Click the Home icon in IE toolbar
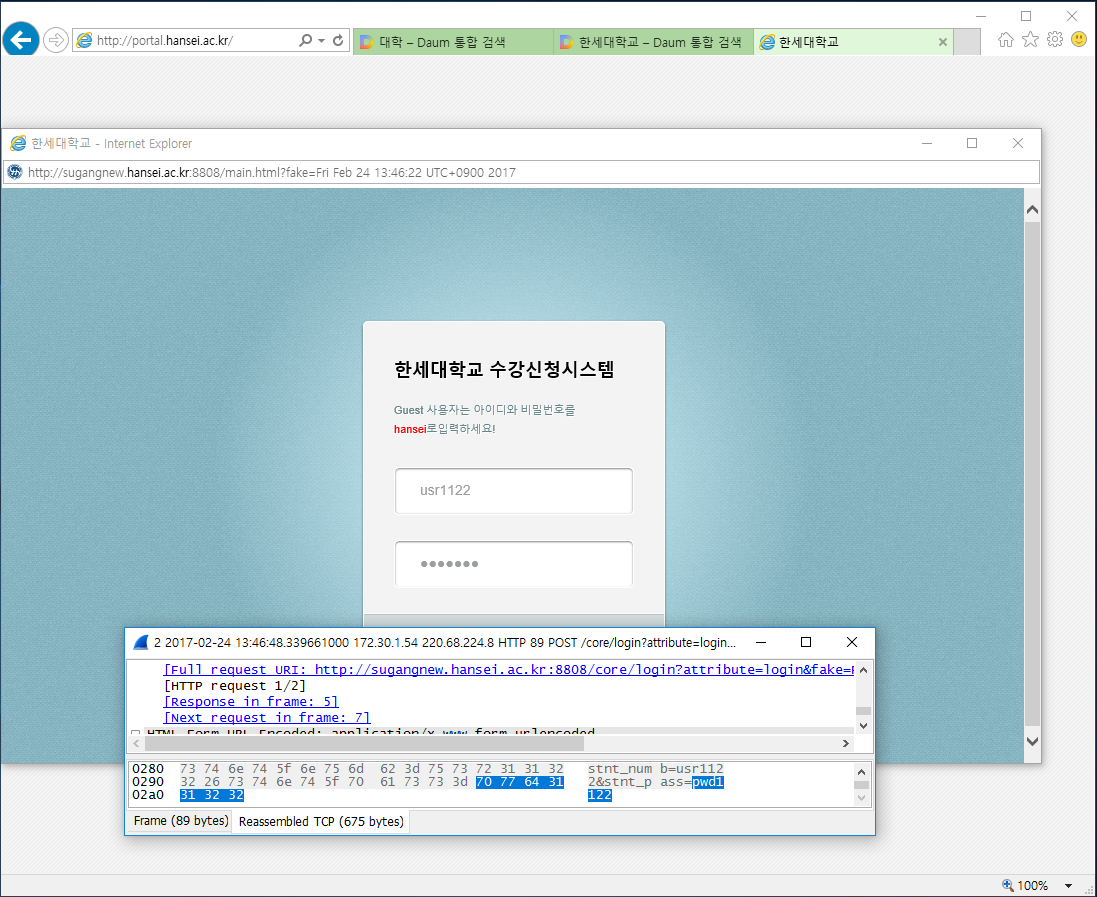The width and height of the screenshot is (1097, 897). click(x=1005, y=40)
